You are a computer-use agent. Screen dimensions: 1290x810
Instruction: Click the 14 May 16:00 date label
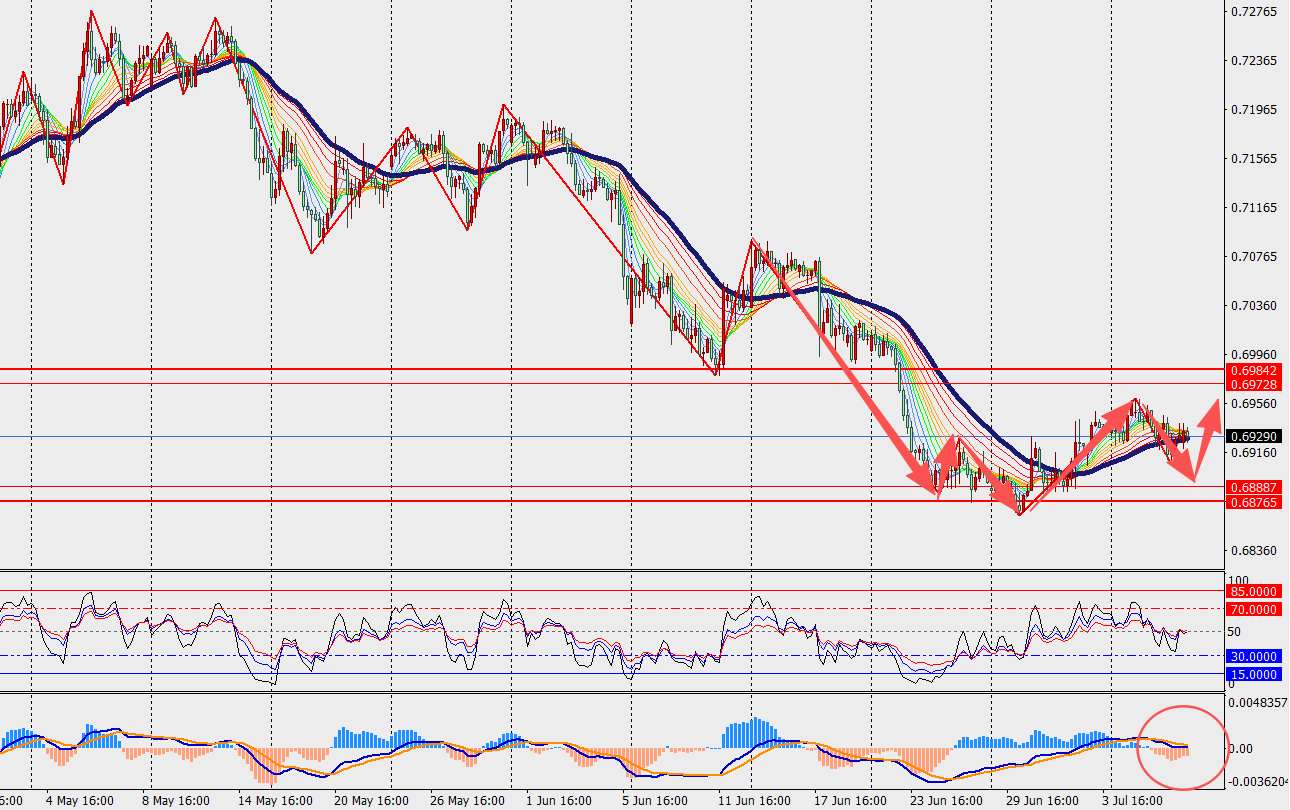pyautogui.click(x=275, y=801)
